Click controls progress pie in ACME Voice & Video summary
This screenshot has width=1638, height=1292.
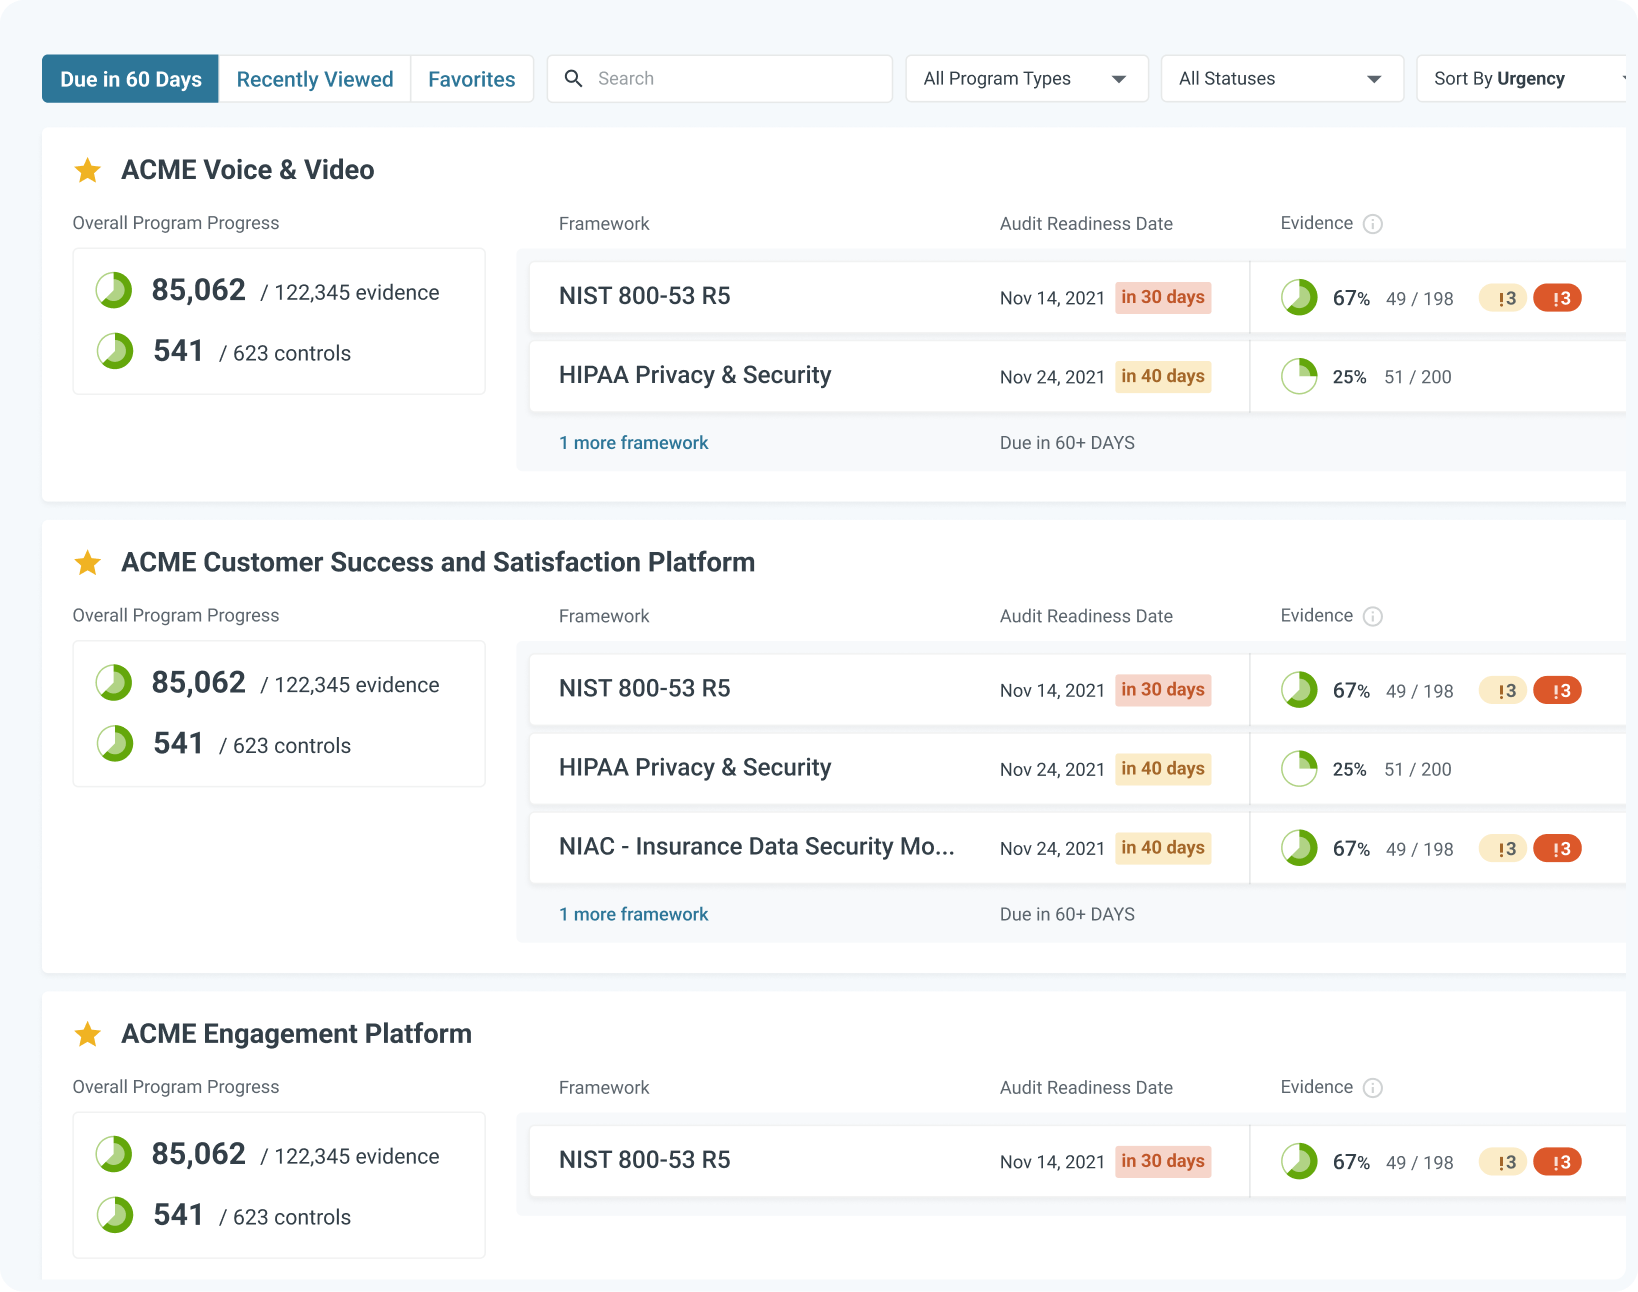[115, 351]
